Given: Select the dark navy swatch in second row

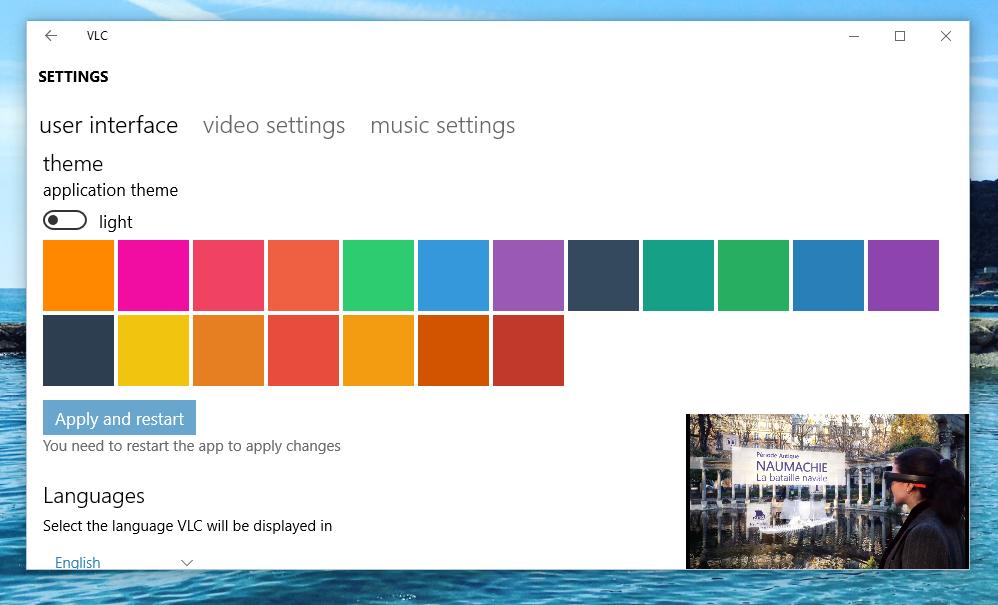Looking at the screenshot, I should tap(78, 351).
